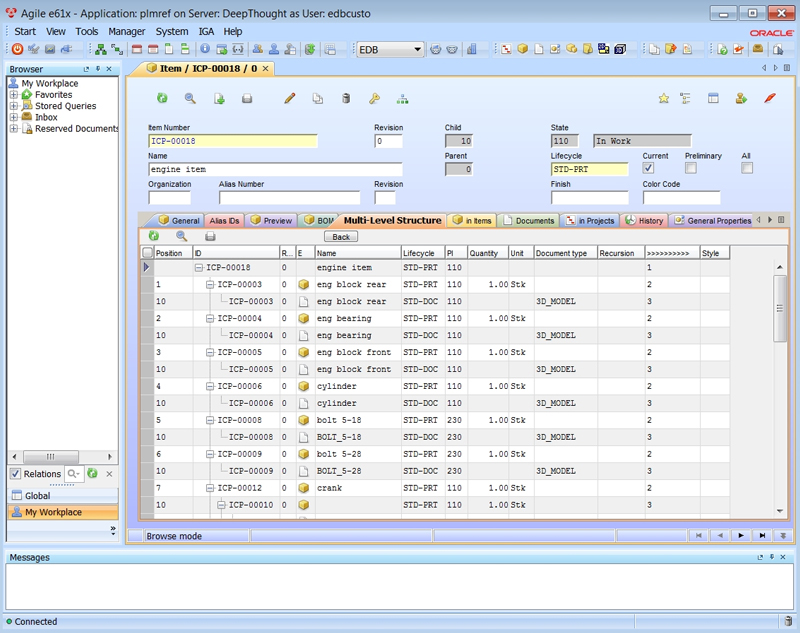Click the cylinder ICP-00006 STD-PRT row name
The height and width of the screenshot is (633, 800).
pyautogui.click(x=337, y=386)
